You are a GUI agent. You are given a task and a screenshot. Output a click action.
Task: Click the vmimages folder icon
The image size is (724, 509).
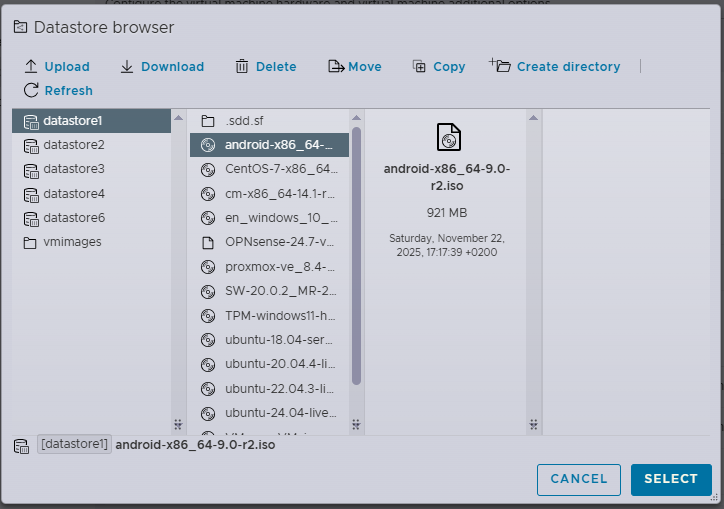(30, 242)
